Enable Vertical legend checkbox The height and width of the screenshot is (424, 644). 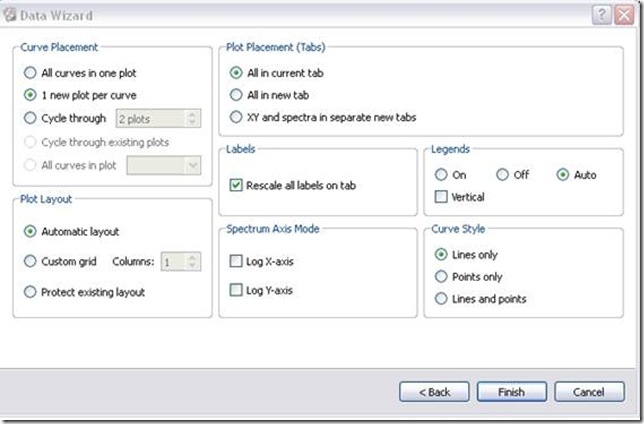tap(441, 197)
